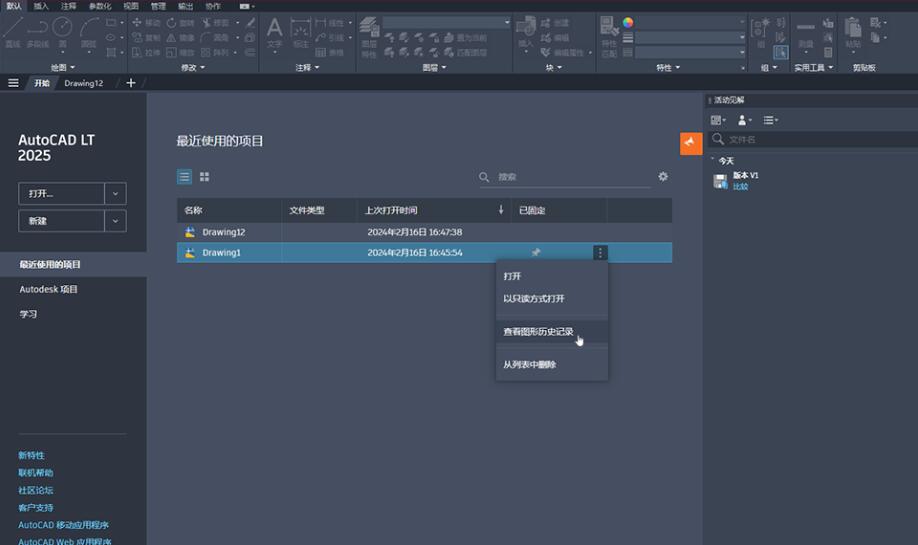
Task: Click the Mirror (镜像) tool icon
Action: pos(172,37)
